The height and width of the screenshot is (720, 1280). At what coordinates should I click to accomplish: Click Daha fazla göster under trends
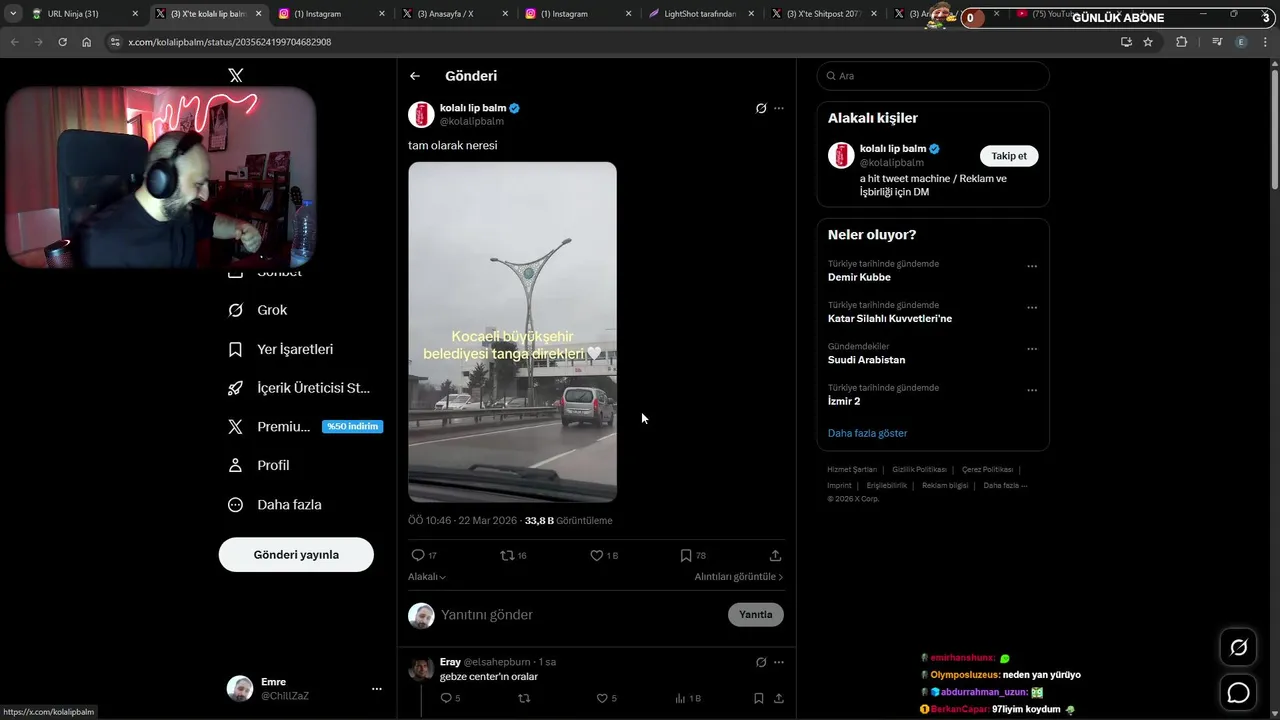[x=867, y=433]
